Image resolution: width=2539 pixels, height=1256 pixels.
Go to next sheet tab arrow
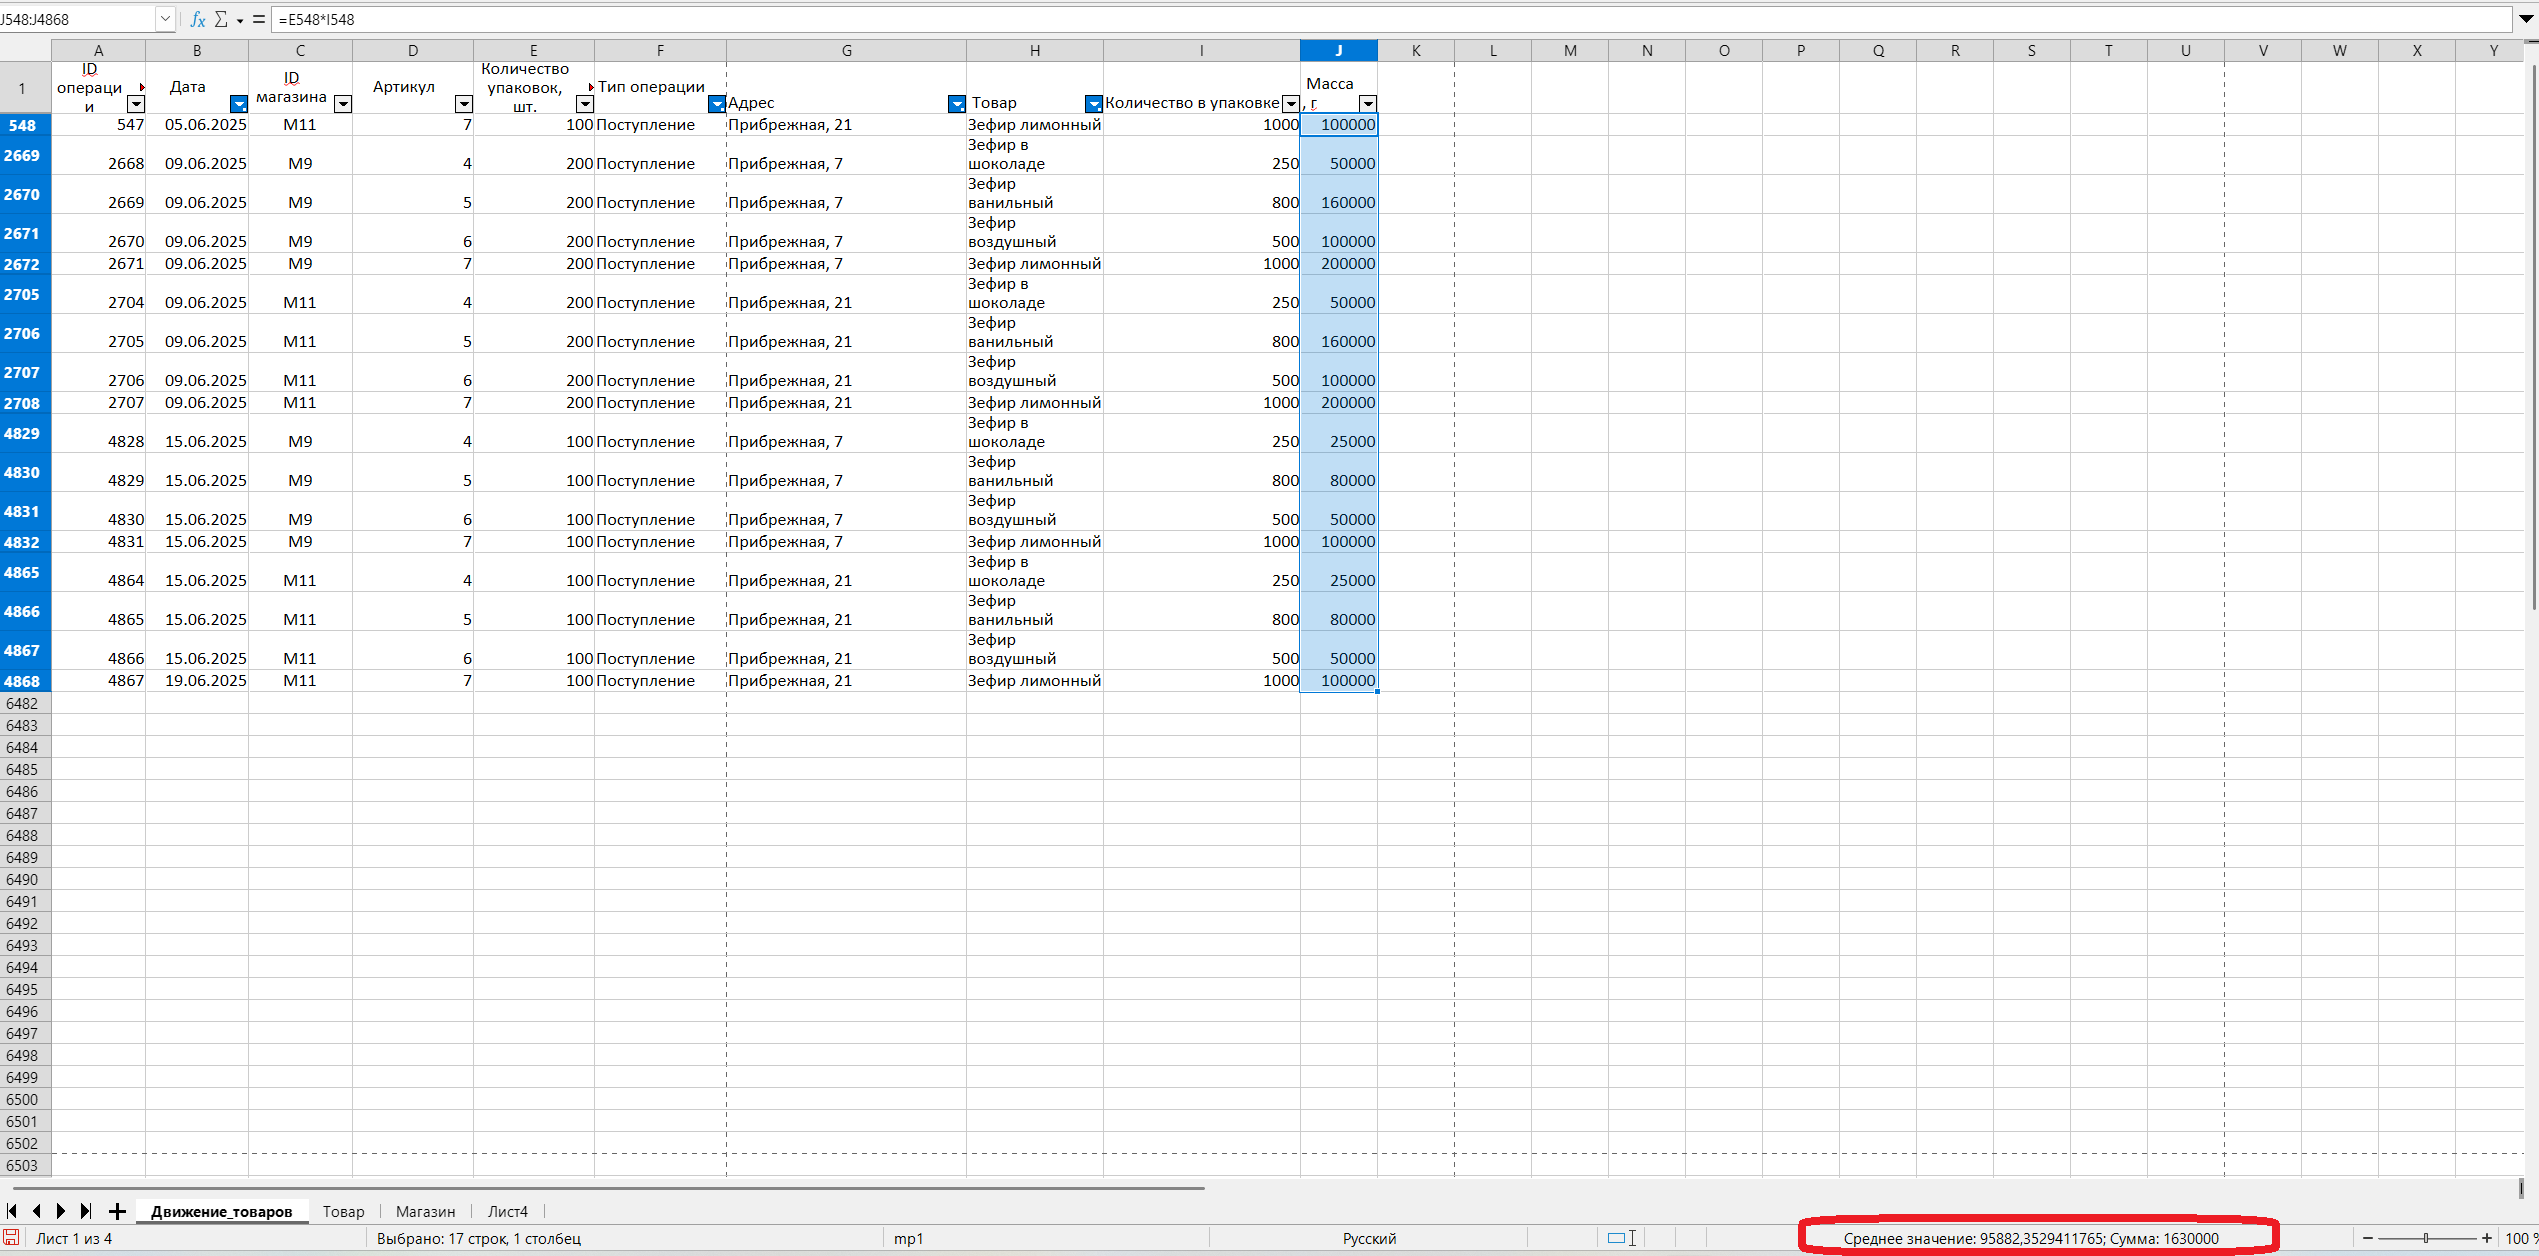point(61,1211)
